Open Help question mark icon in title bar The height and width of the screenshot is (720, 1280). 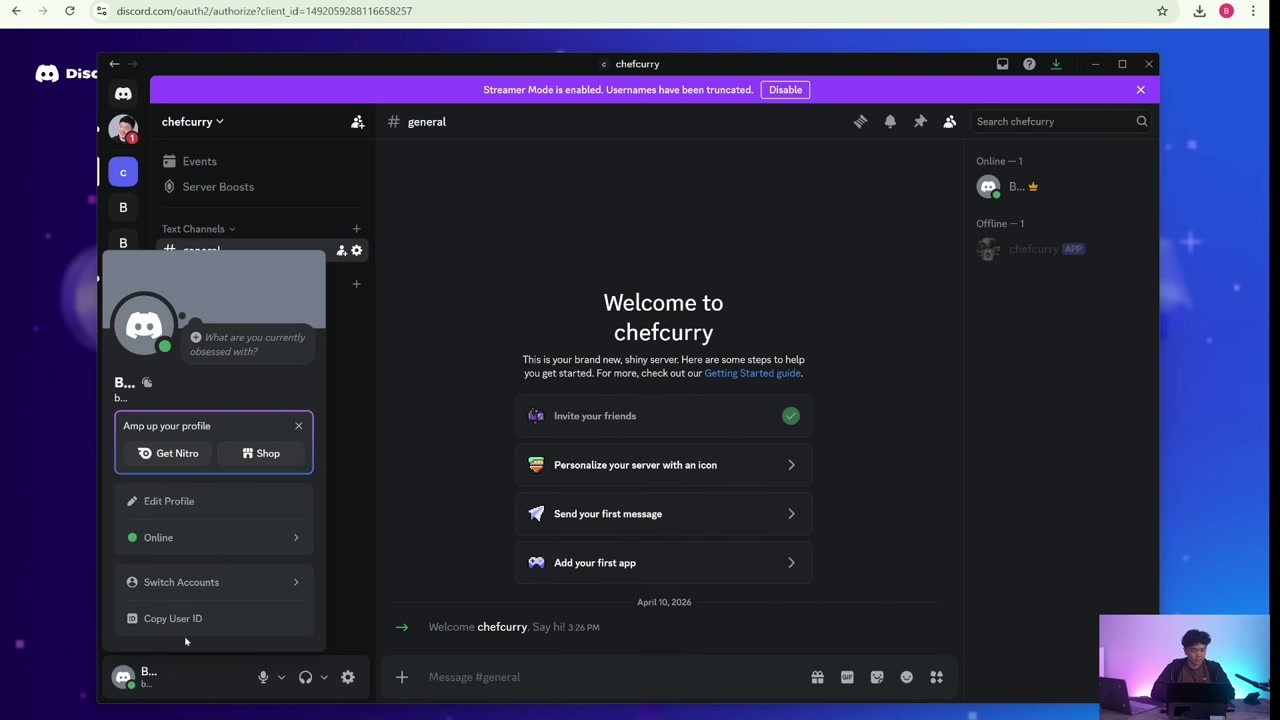coord(1029,64)
